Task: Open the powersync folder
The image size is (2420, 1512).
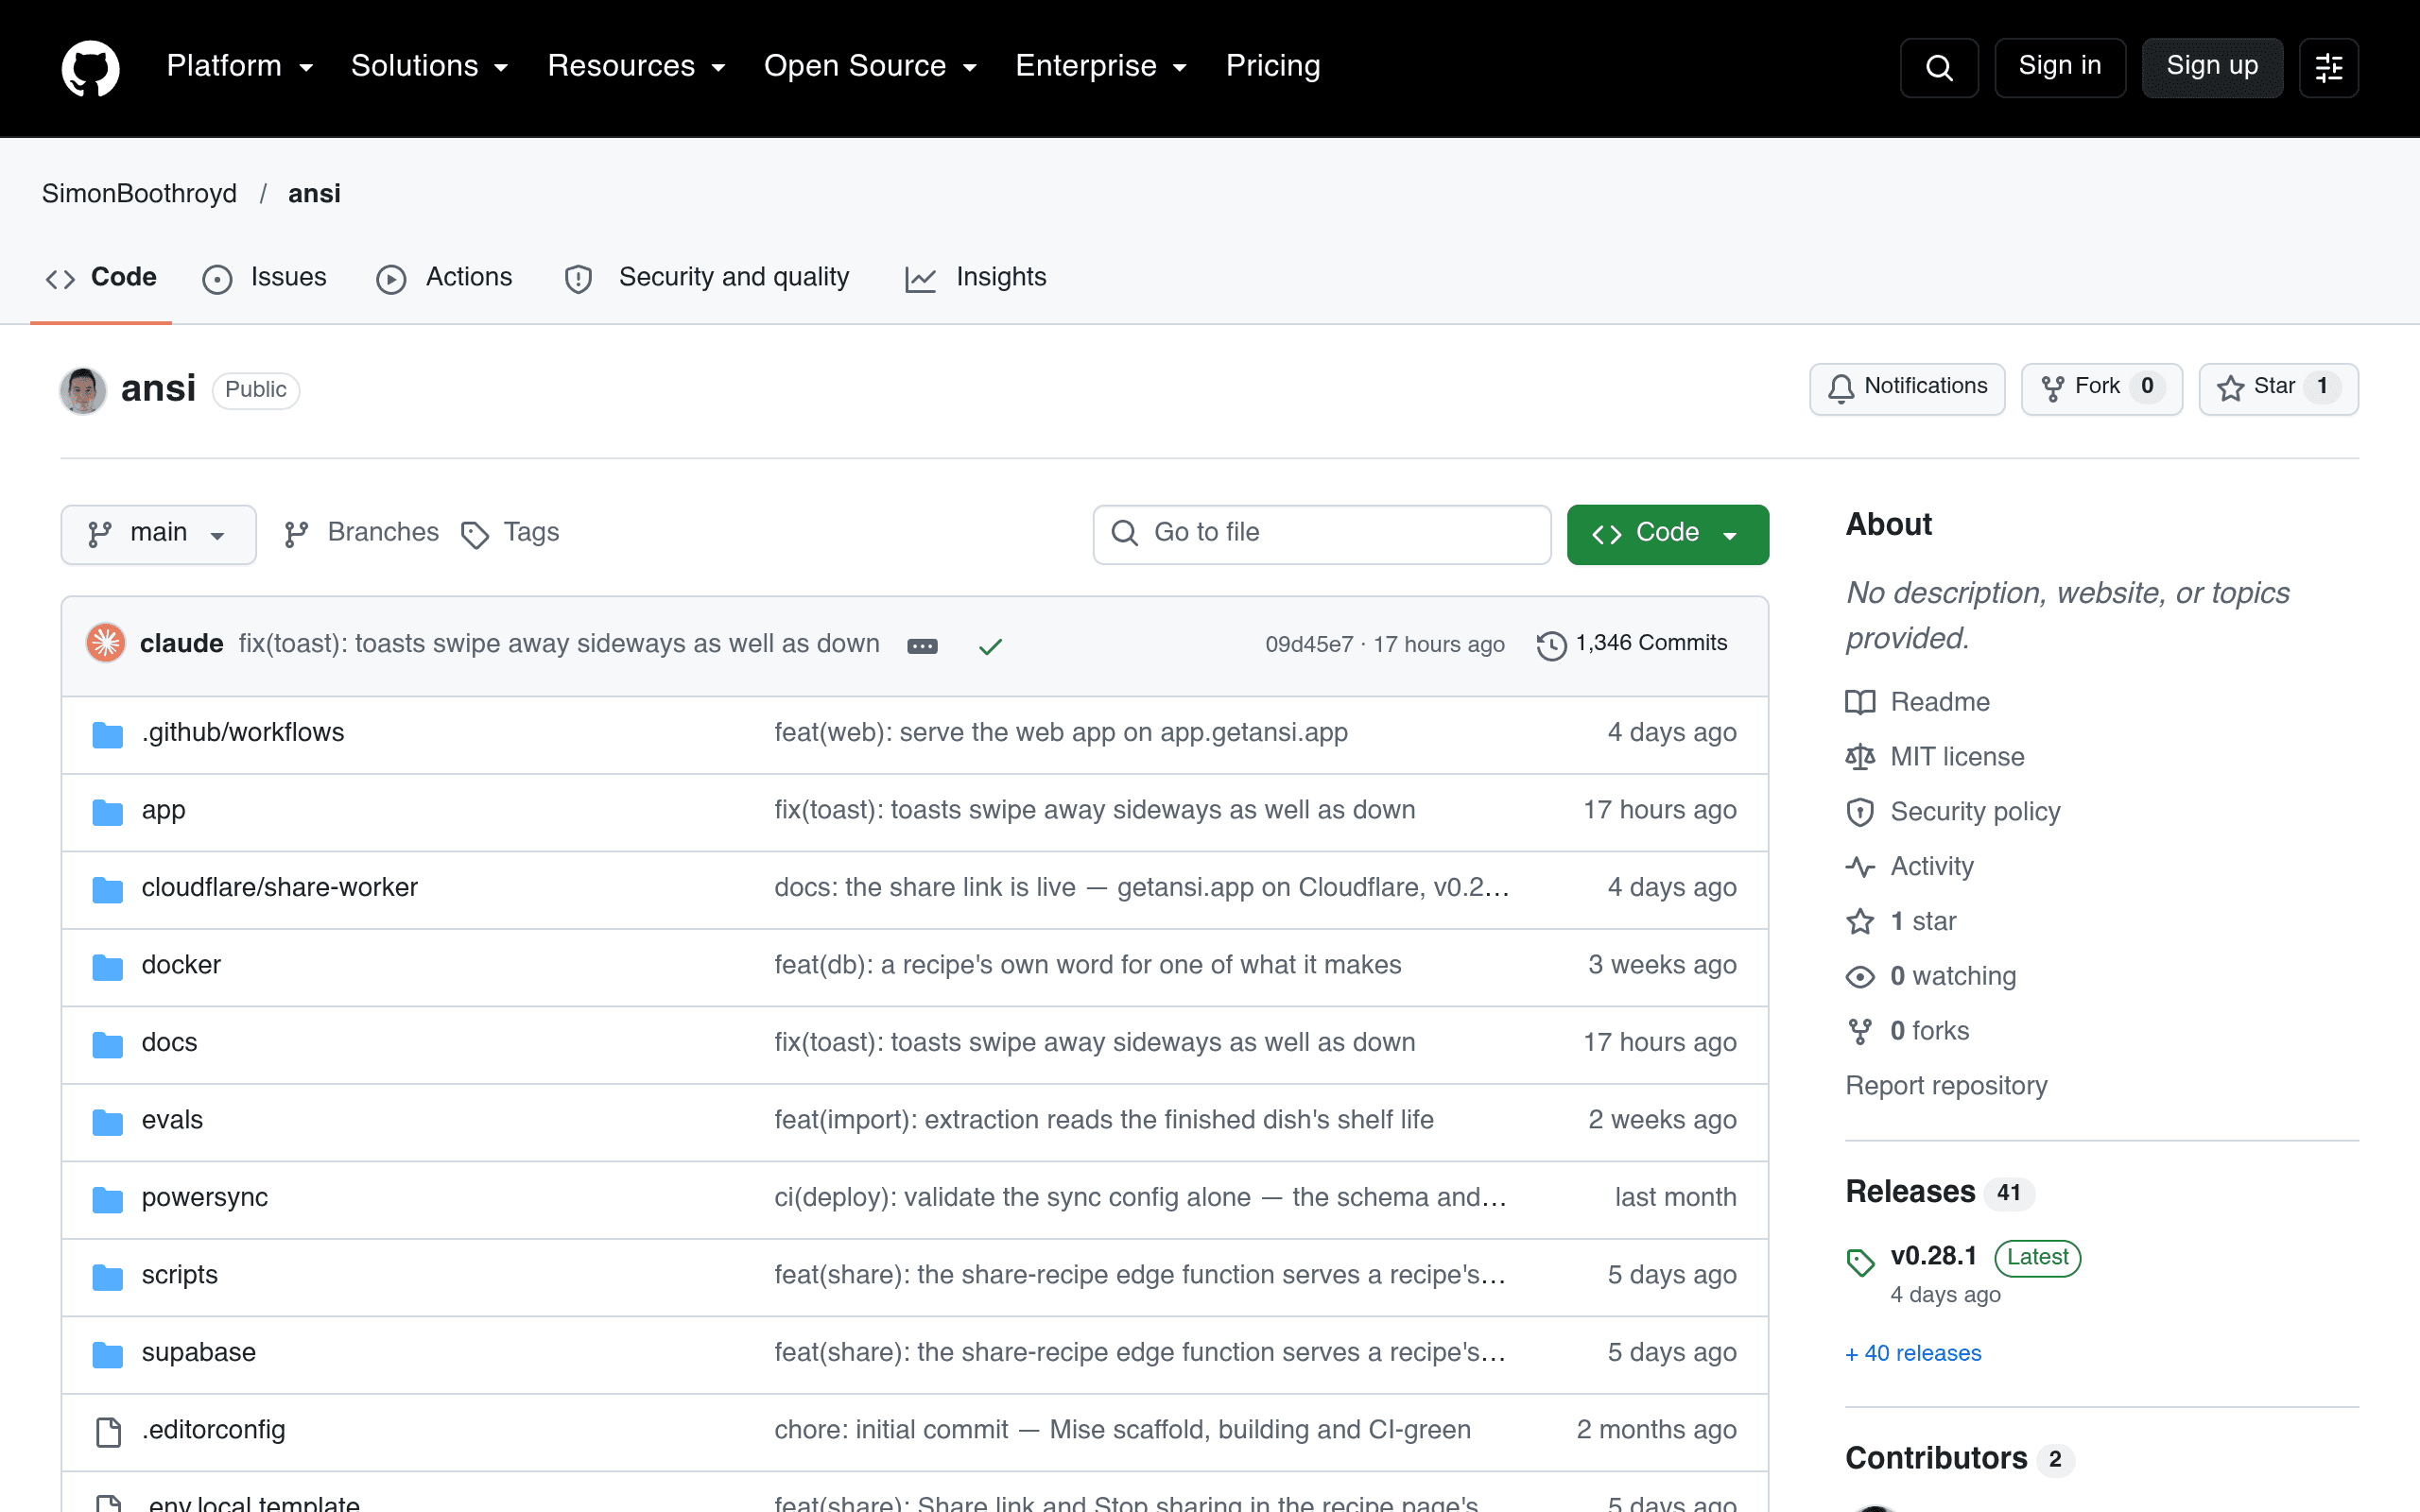Action: tap(205, 1198)
